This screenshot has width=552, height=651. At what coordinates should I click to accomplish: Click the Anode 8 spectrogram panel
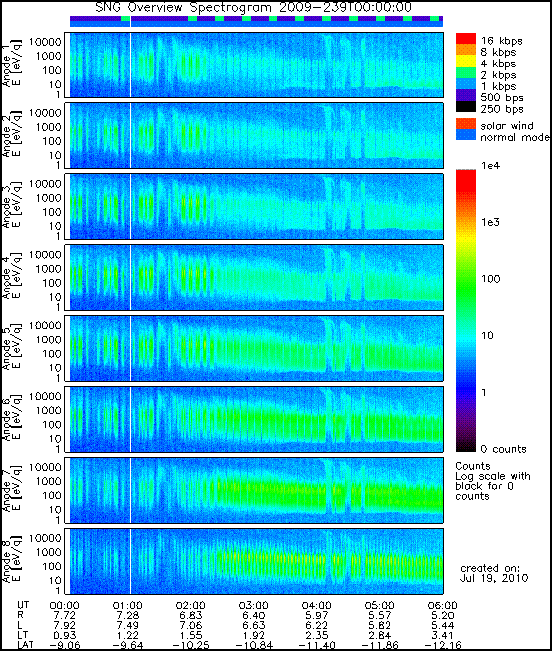click(x=256, y=561)
